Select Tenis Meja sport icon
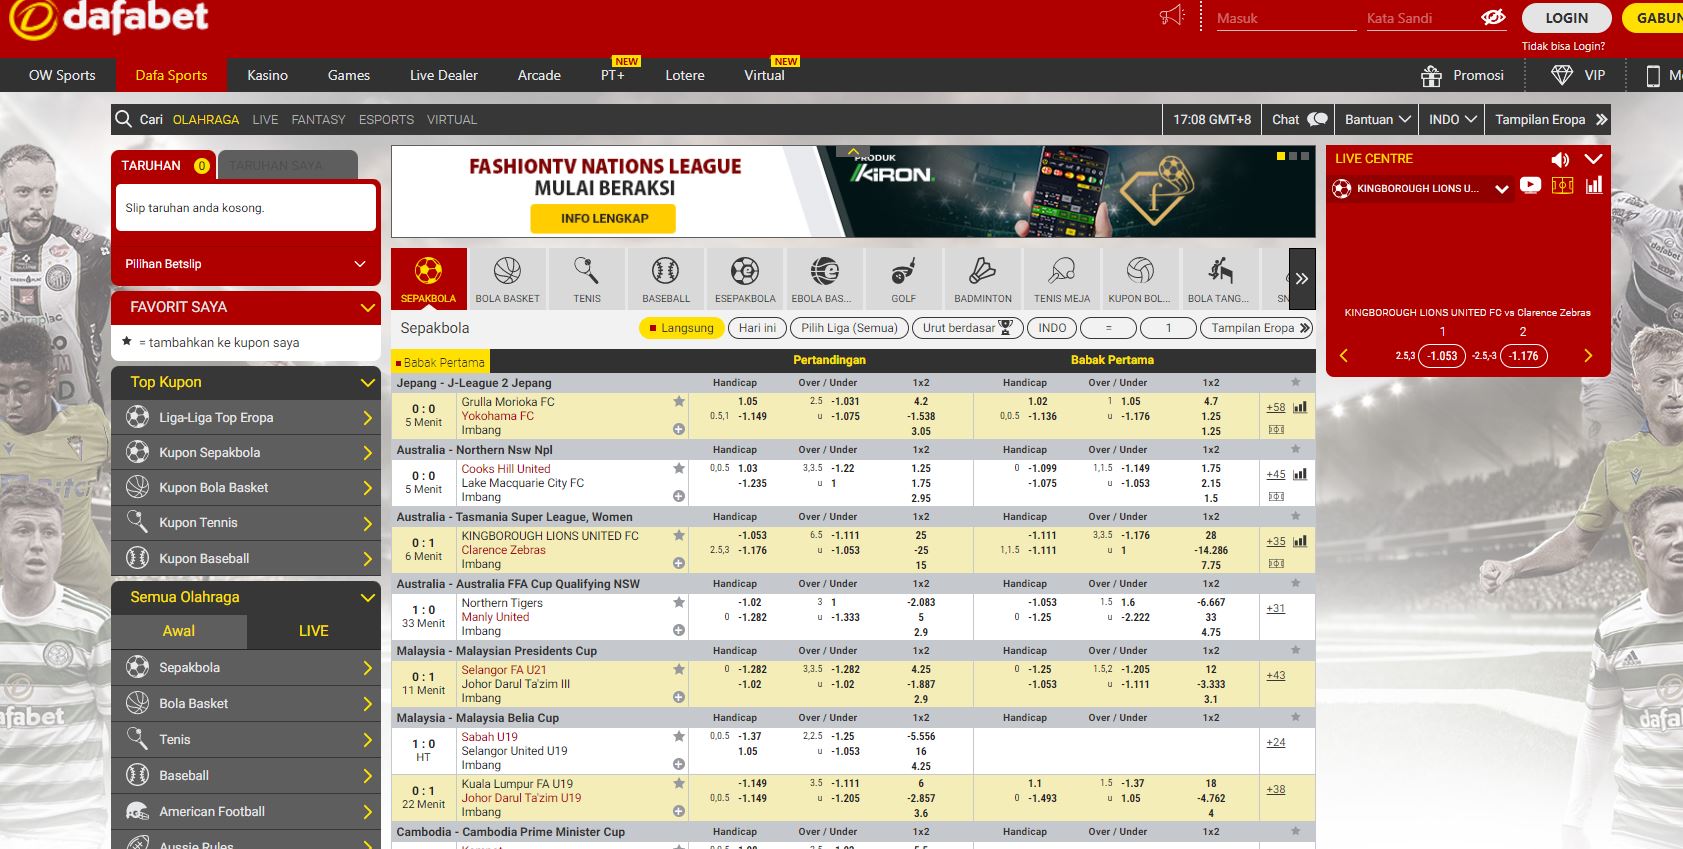 pos(1062,278)
